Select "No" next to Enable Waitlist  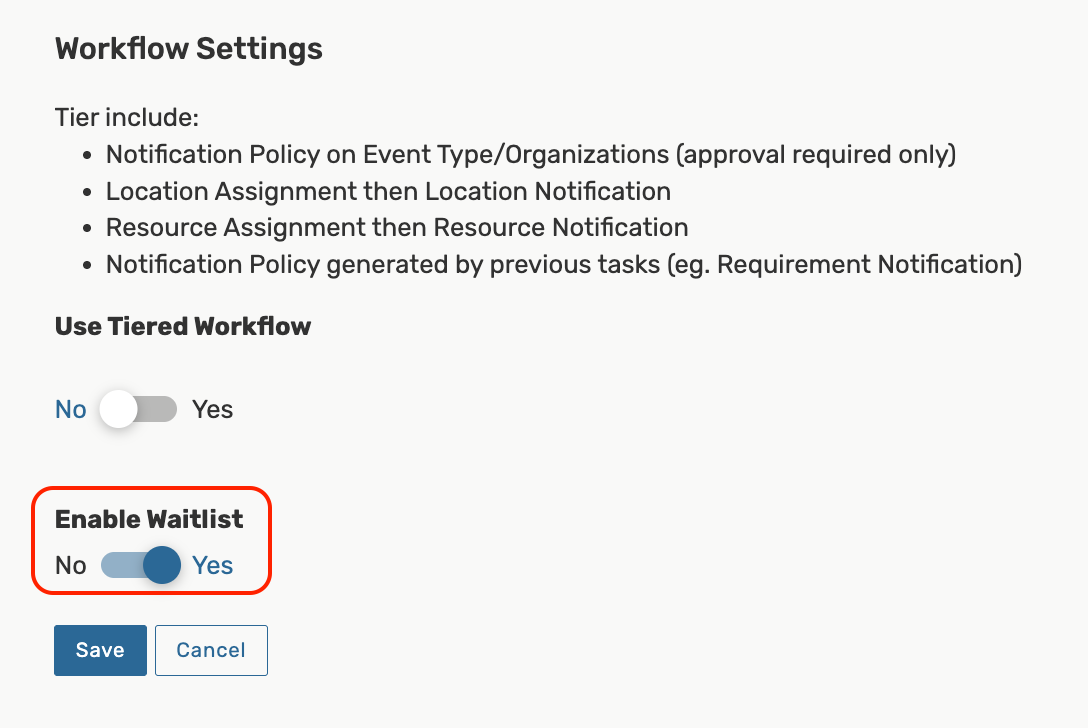point(70,565)
